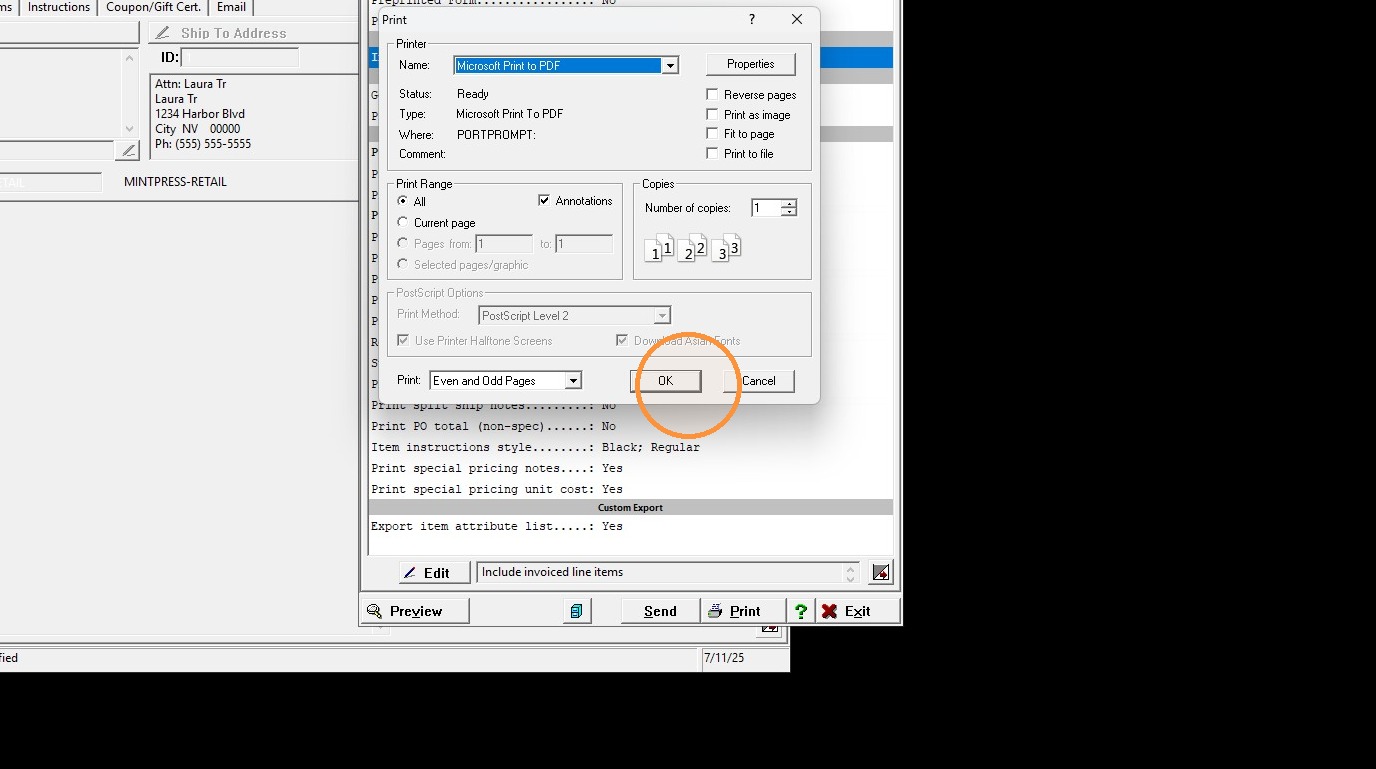The width and height of the screenshot is (1376, 769).
Task: Enable Print as image checkbox
Action: coord(712,114)
